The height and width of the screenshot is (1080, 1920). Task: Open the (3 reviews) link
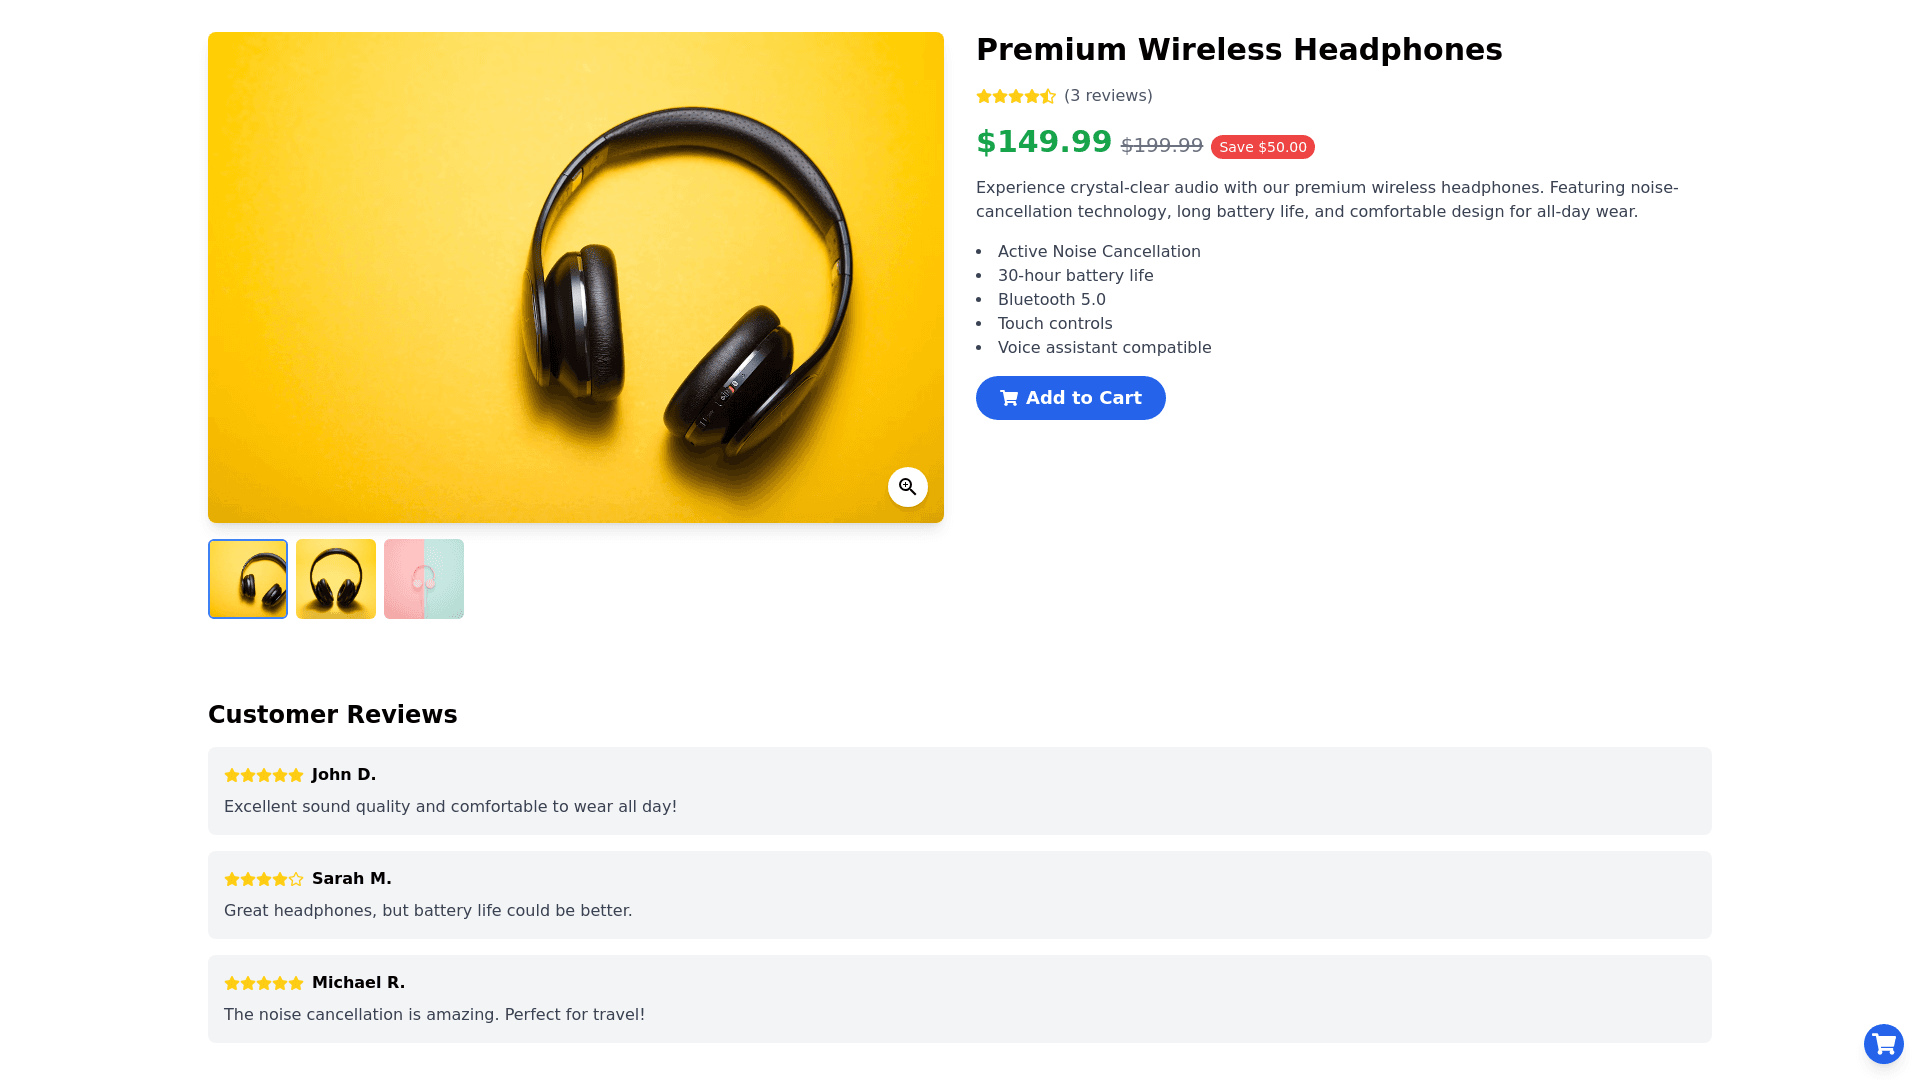click(1108, 96)
